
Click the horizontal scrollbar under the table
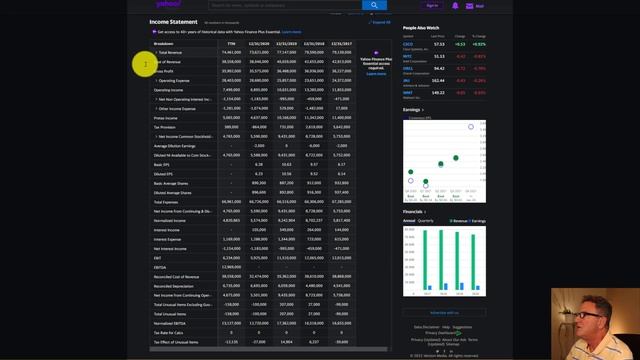pyautogui.click(x=269, y=349)
